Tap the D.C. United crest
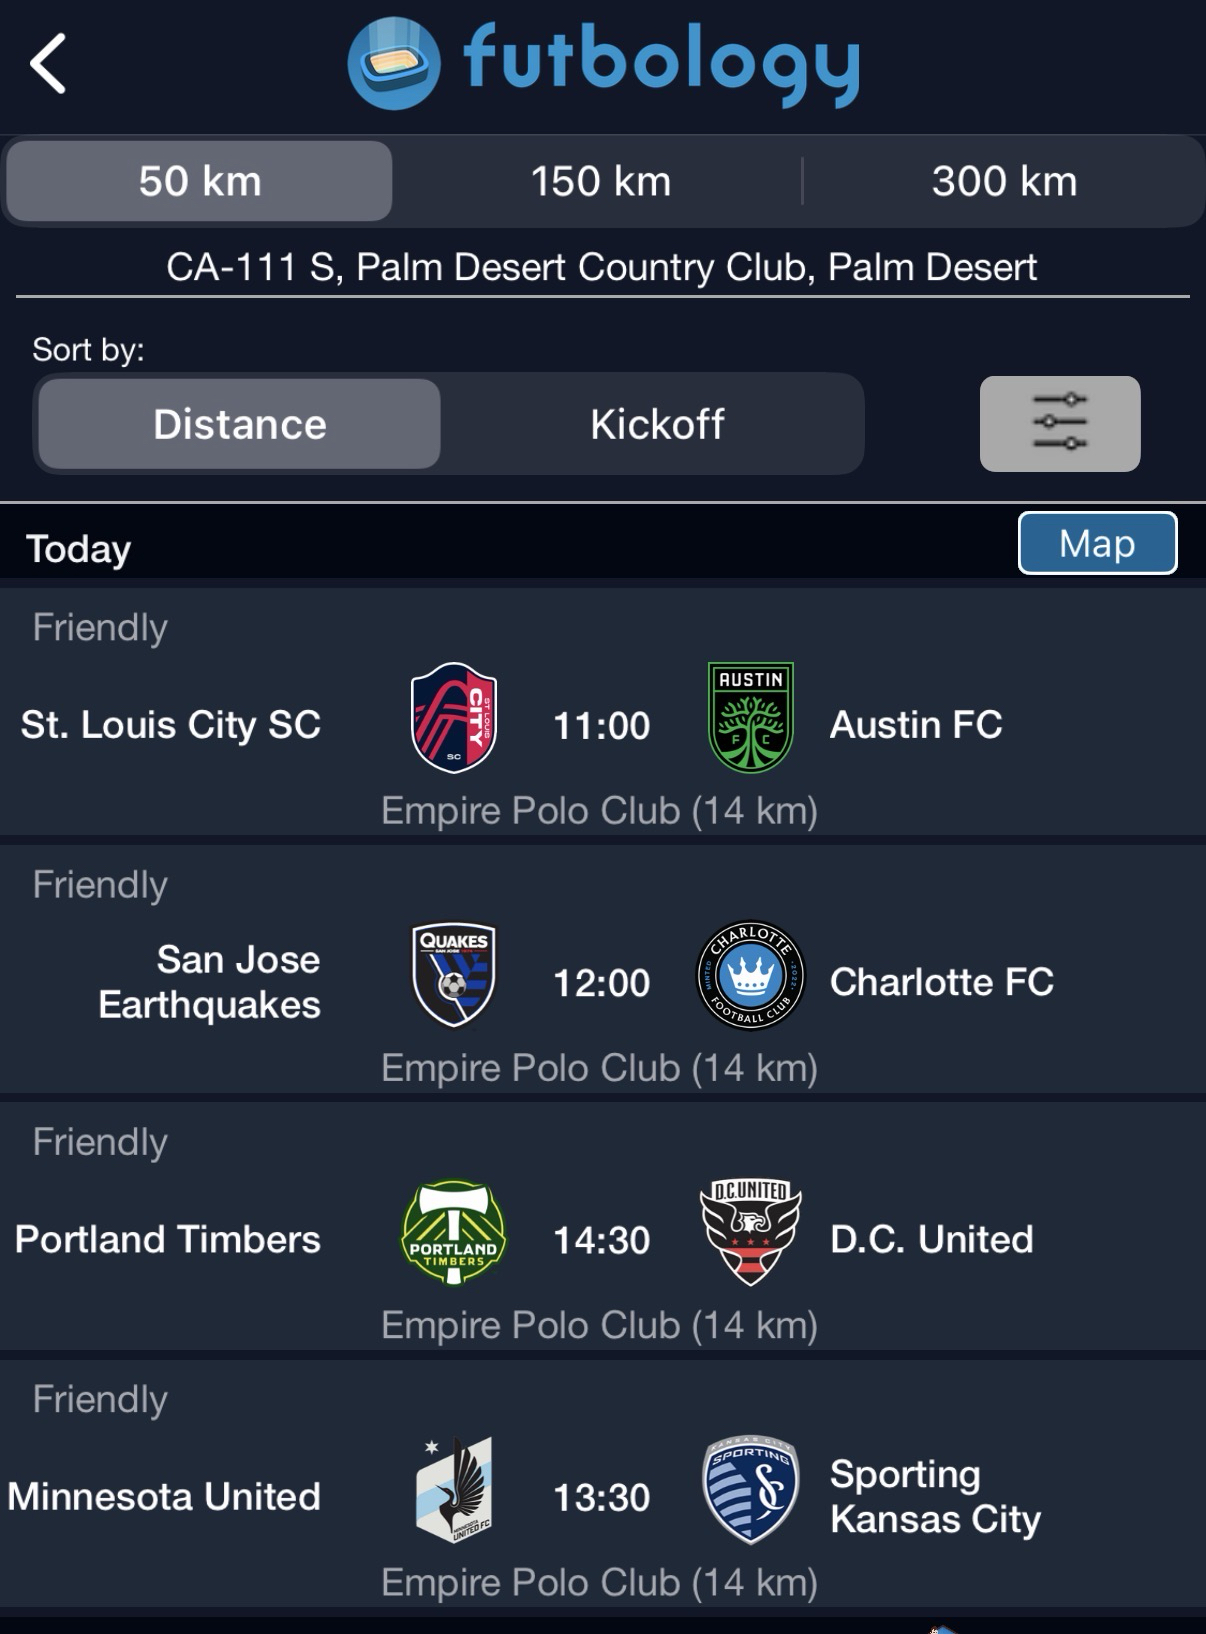The image size is (1206, 1634). pyautogui.click(x=750, y=1233)
